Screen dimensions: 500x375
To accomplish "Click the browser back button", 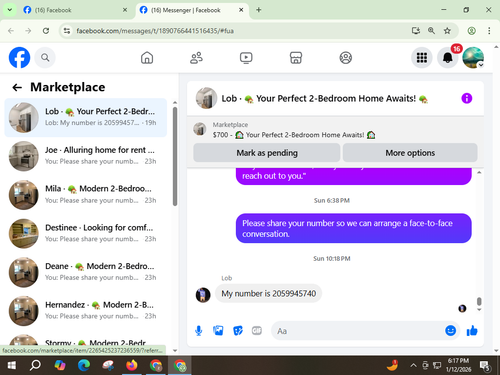I will point(11,31).
